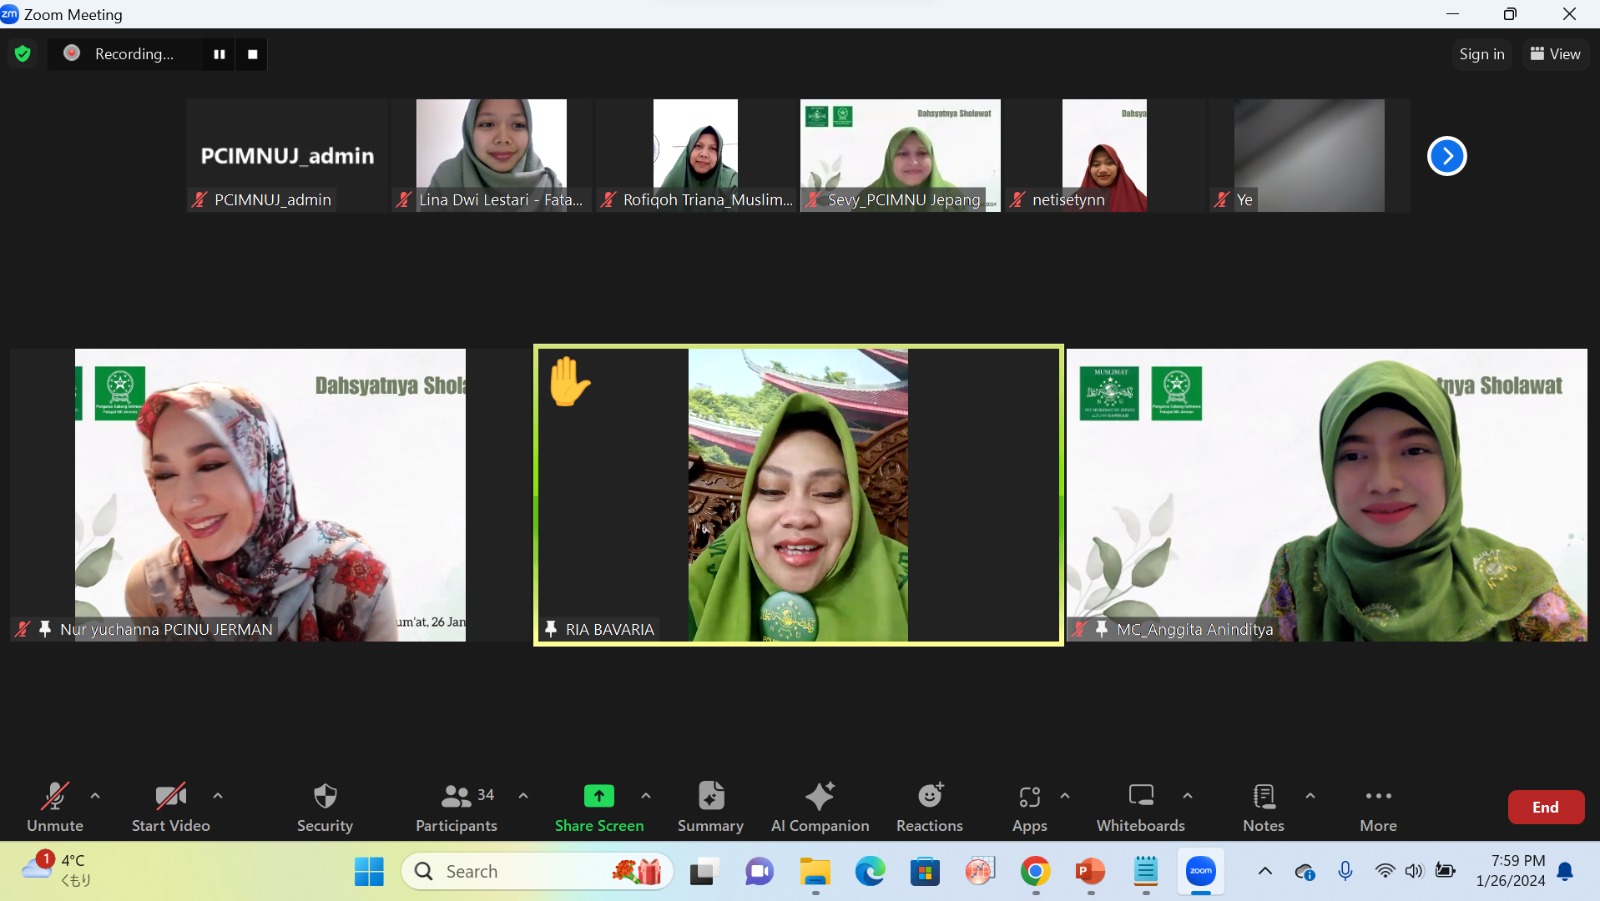1600x901 pixels.
Task: Open the View menu
Action: 1554,54
